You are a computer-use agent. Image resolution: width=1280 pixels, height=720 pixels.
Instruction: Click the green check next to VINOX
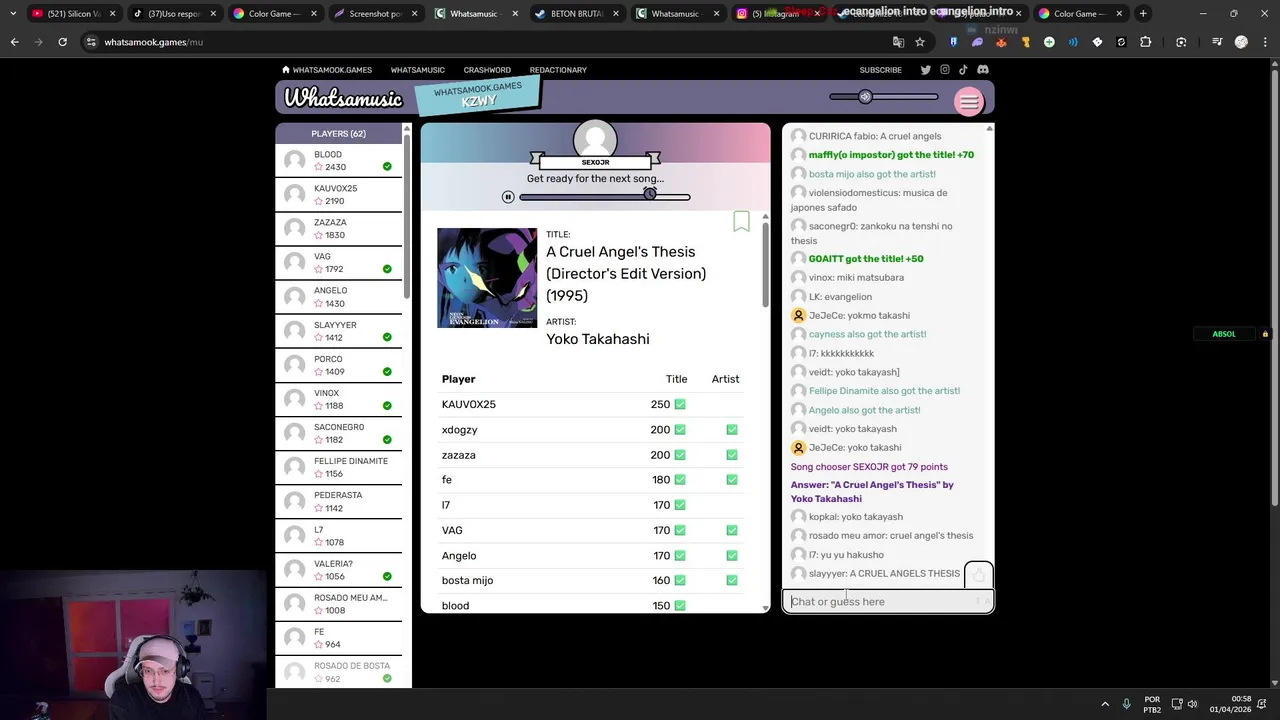387,406
